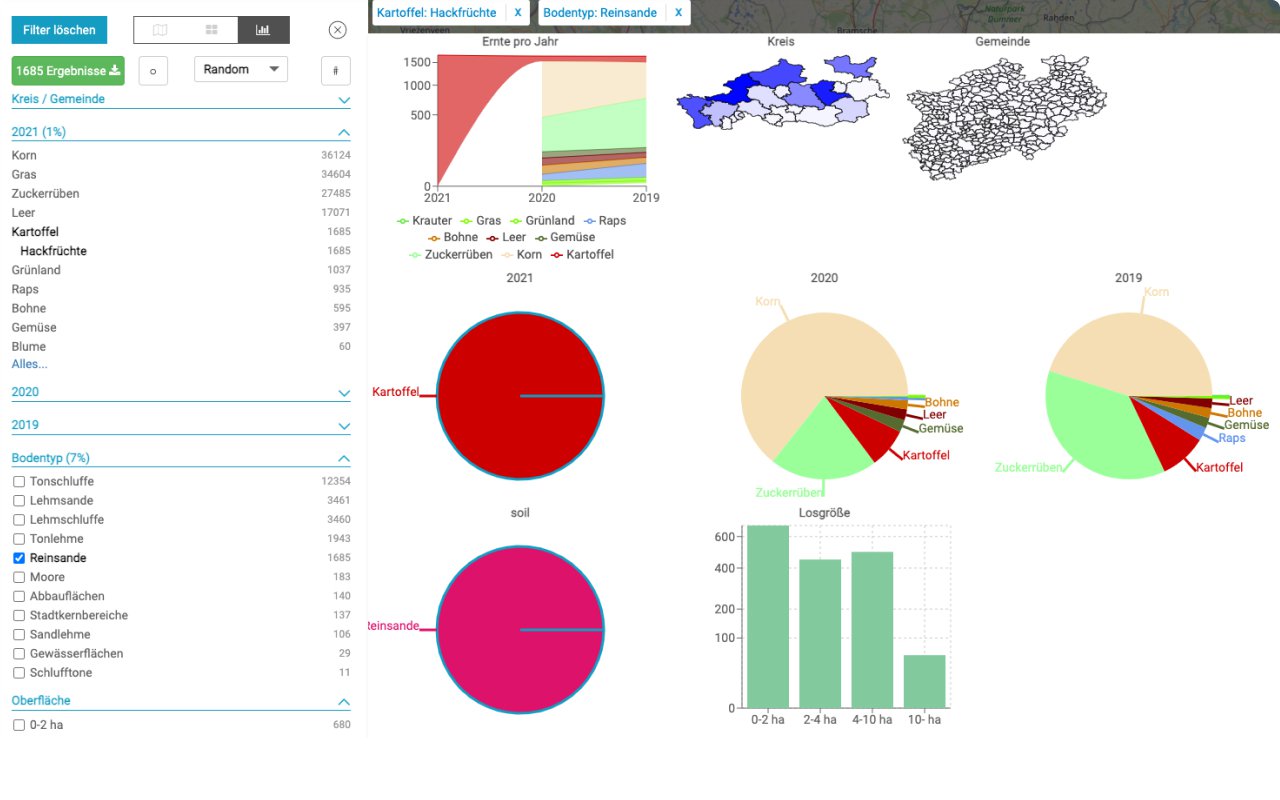The width and height of the screenshot is (1280, 800).
Task: Open the Random sort dropdown
Action: coord(241,69)
